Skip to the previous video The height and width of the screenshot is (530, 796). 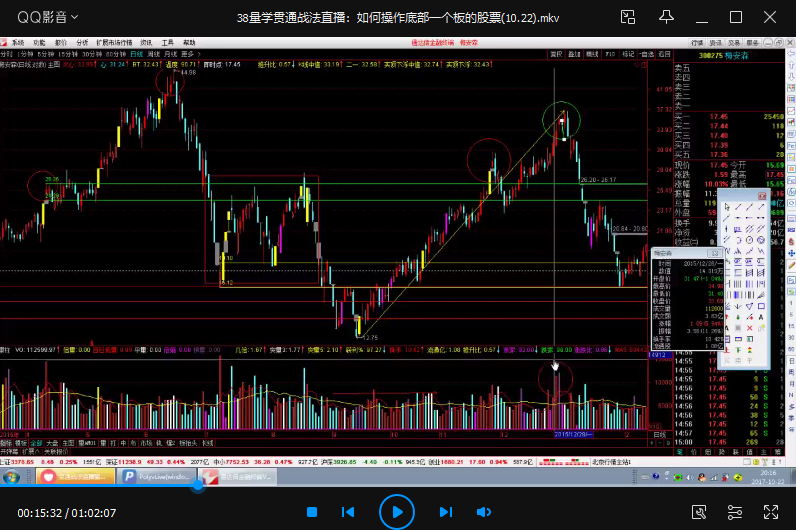point(348,512)
